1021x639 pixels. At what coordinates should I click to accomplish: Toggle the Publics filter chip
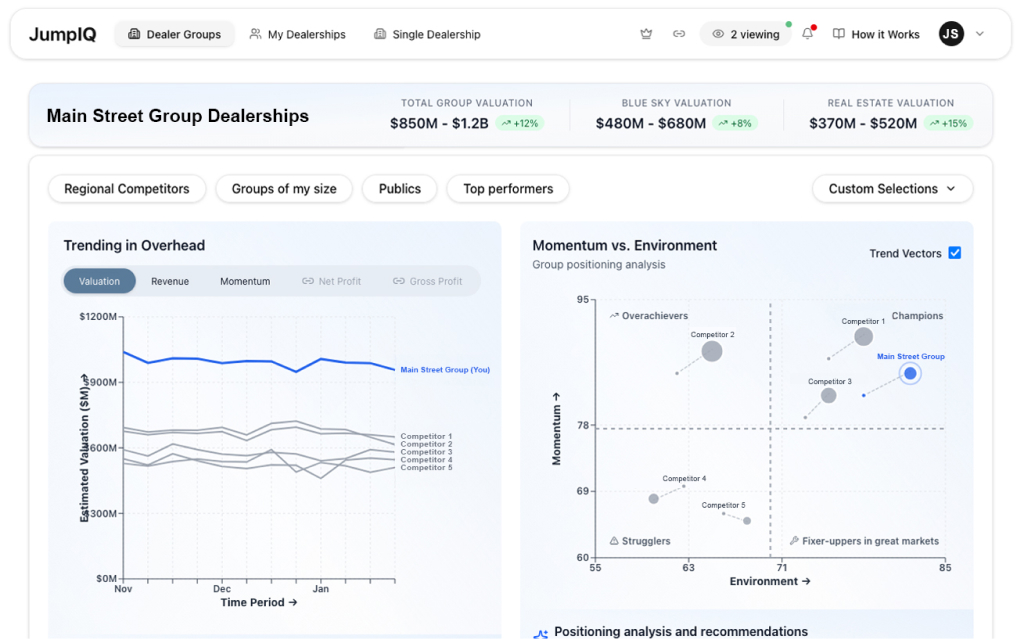pyautogui.click(x=400, y=189)
